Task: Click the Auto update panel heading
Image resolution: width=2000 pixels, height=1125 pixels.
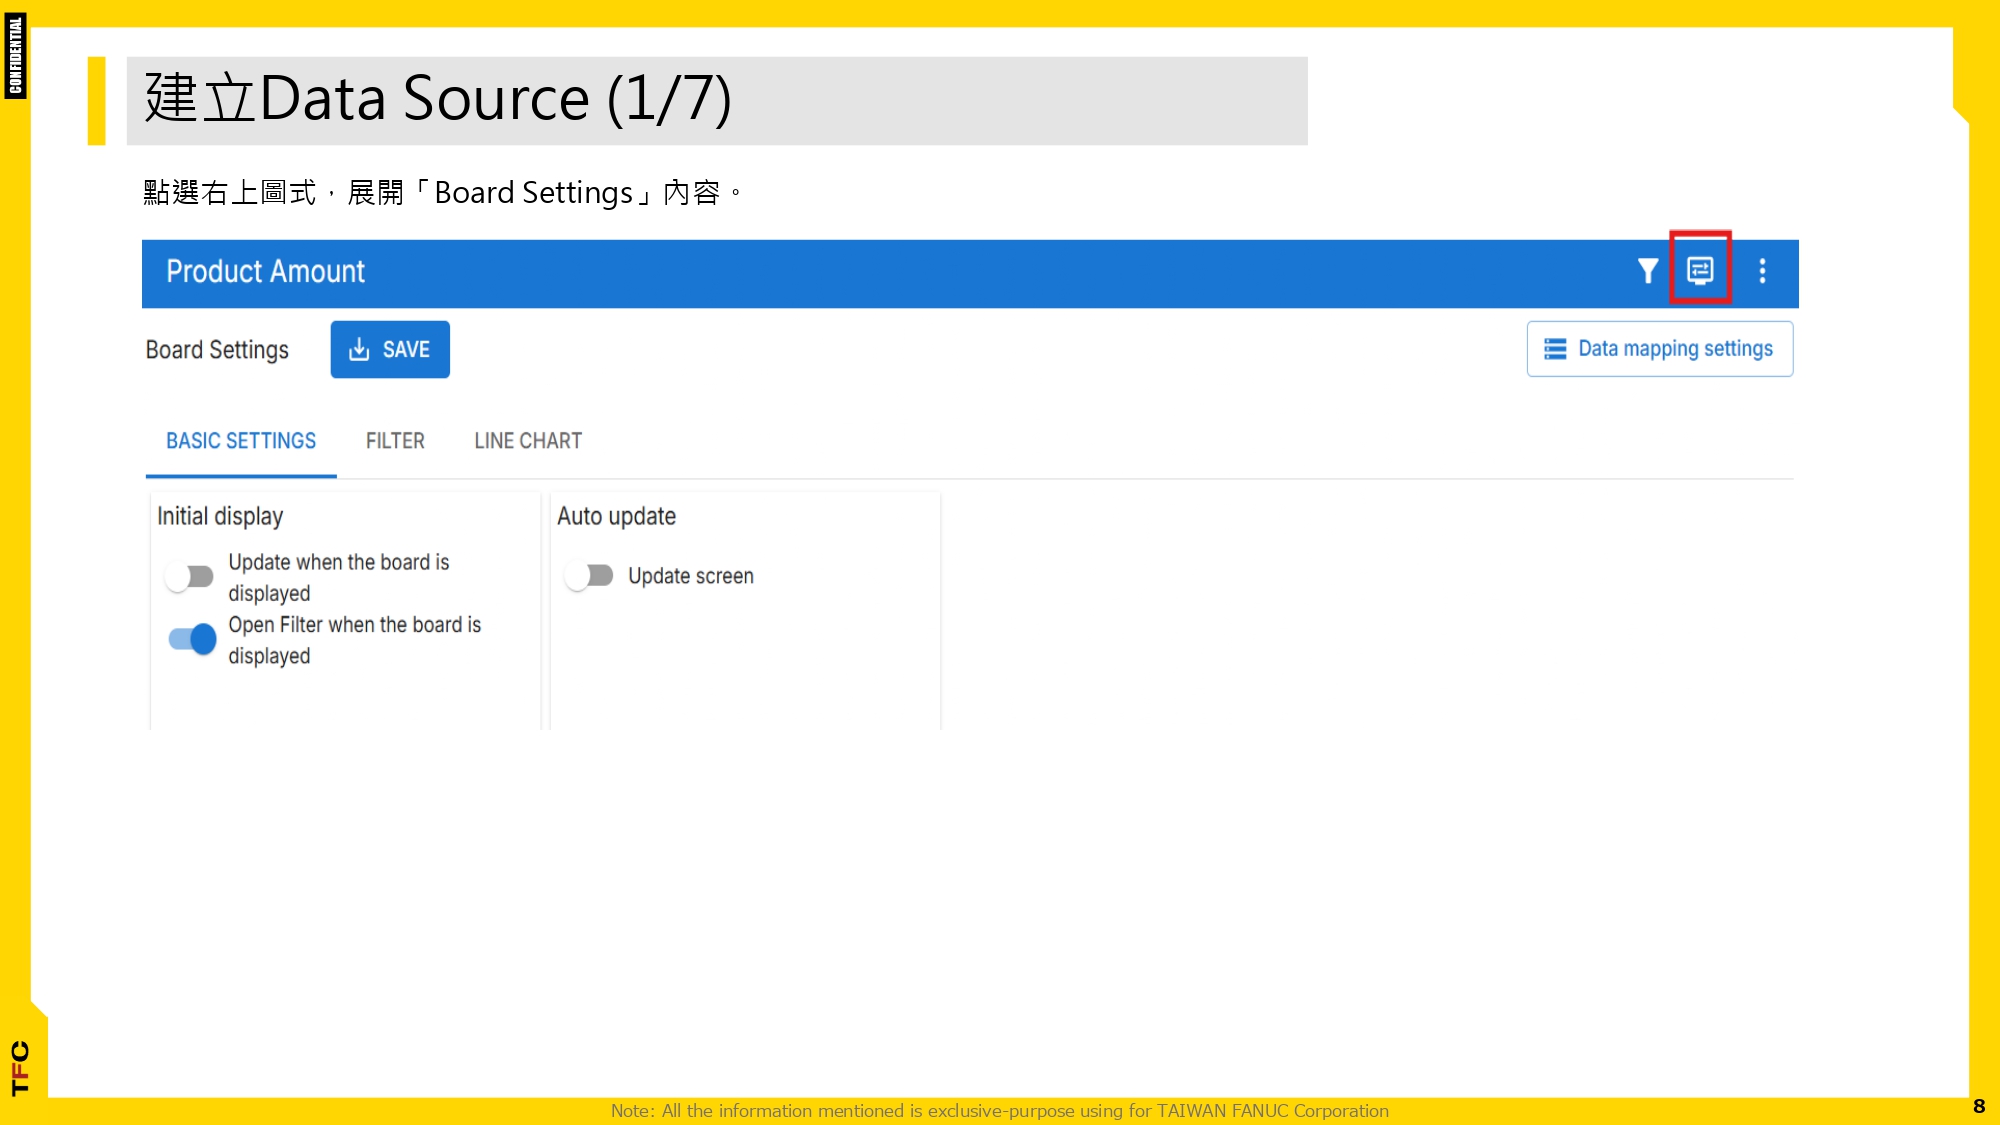Action: coord(616,516)
